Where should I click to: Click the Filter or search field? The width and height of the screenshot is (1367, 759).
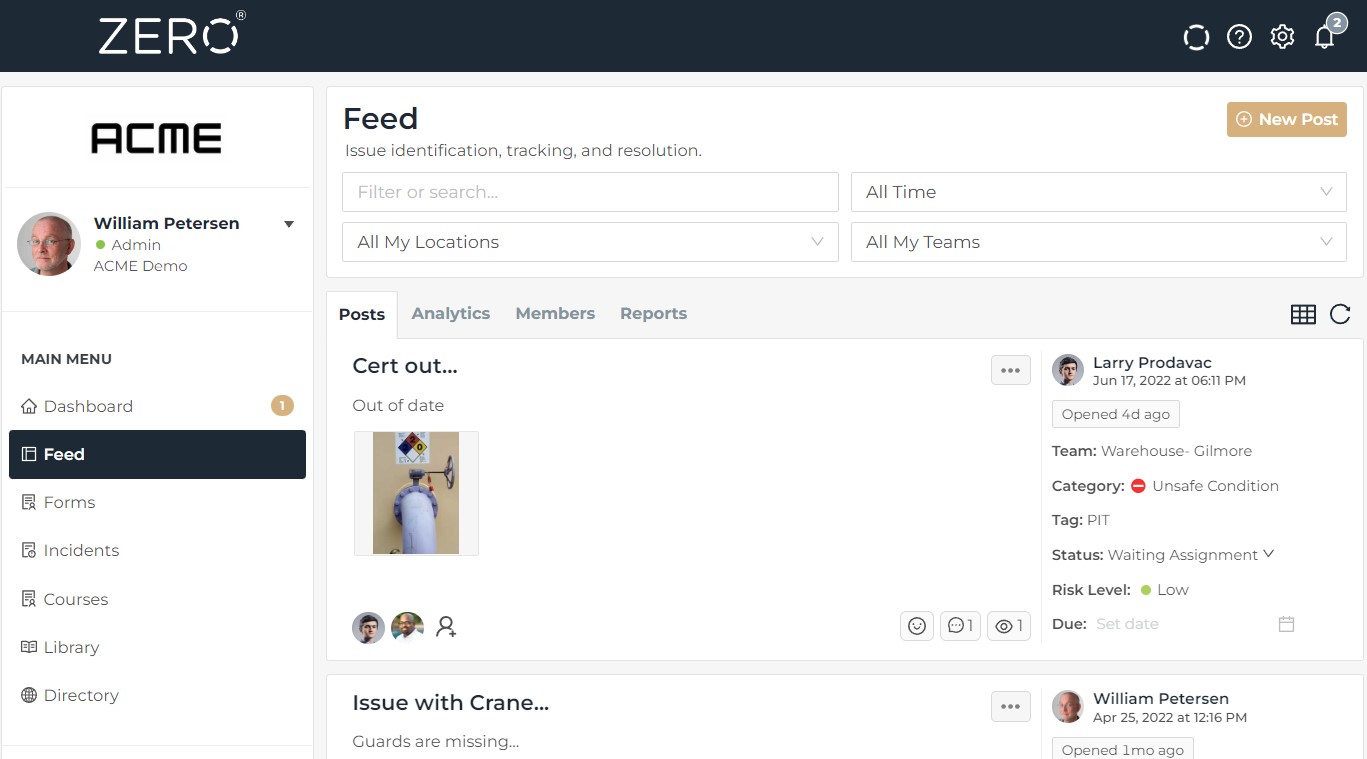pos(590,192)
